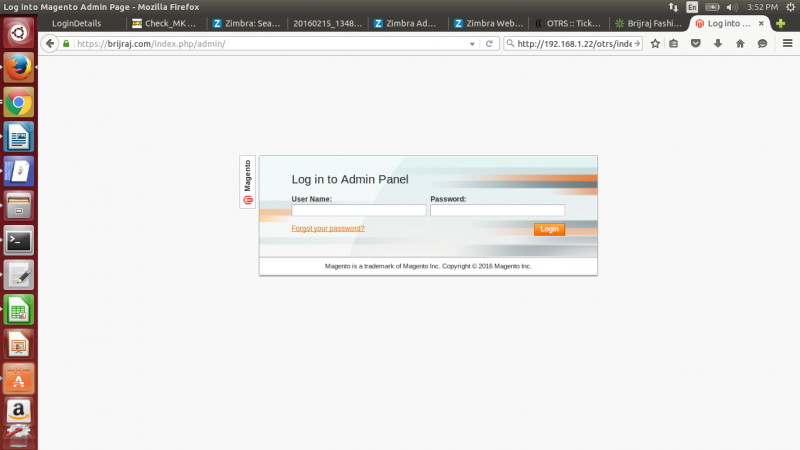Viewport: 800px width, 450px height.
Task: Click the Login button
Action: pos(549,229)
